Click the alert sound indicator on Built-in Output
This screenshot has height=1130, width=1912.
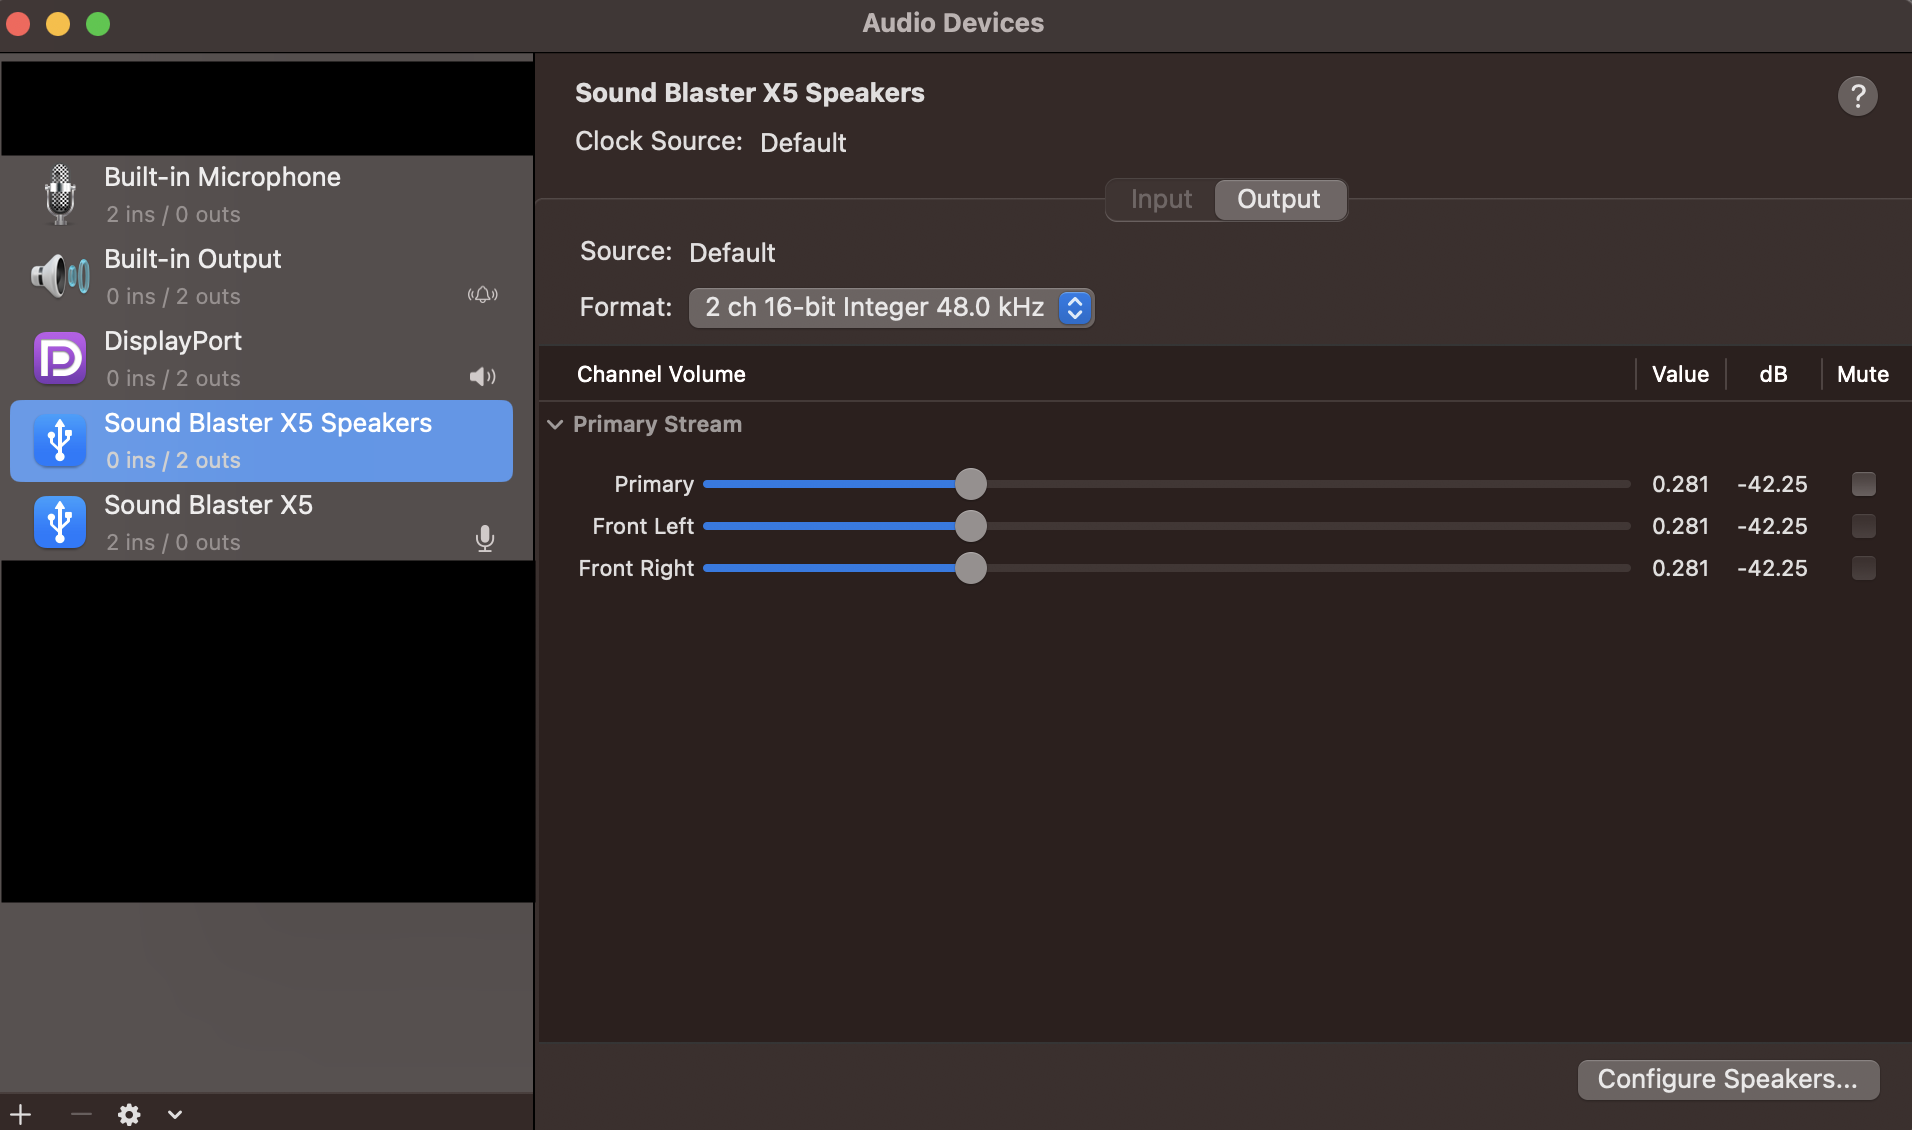coord(483,295)
